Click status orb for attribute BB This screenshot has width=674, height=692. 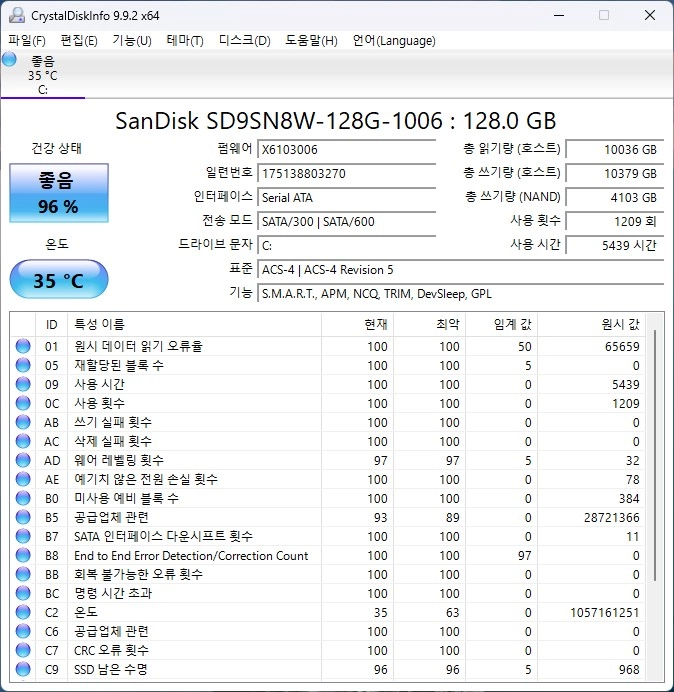[x=23, y=574]
